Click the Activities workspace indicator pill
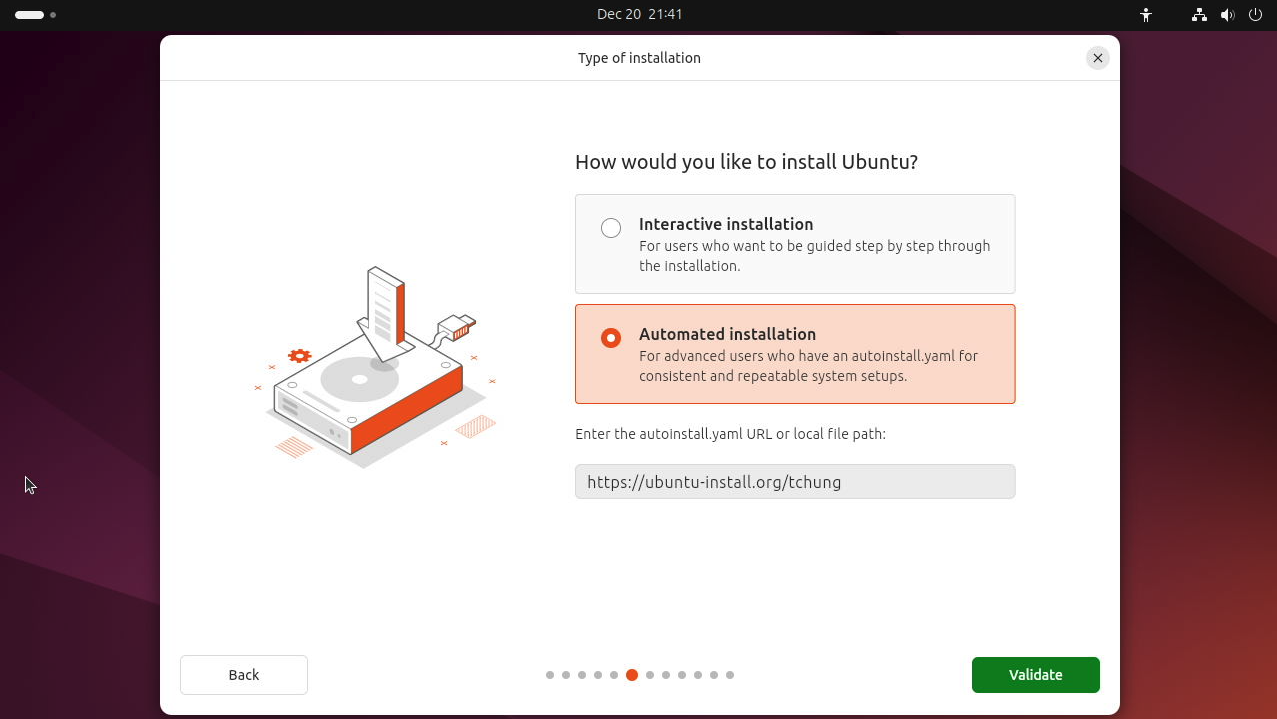The height and width of the screenshot is (719, 1277). 30,15
